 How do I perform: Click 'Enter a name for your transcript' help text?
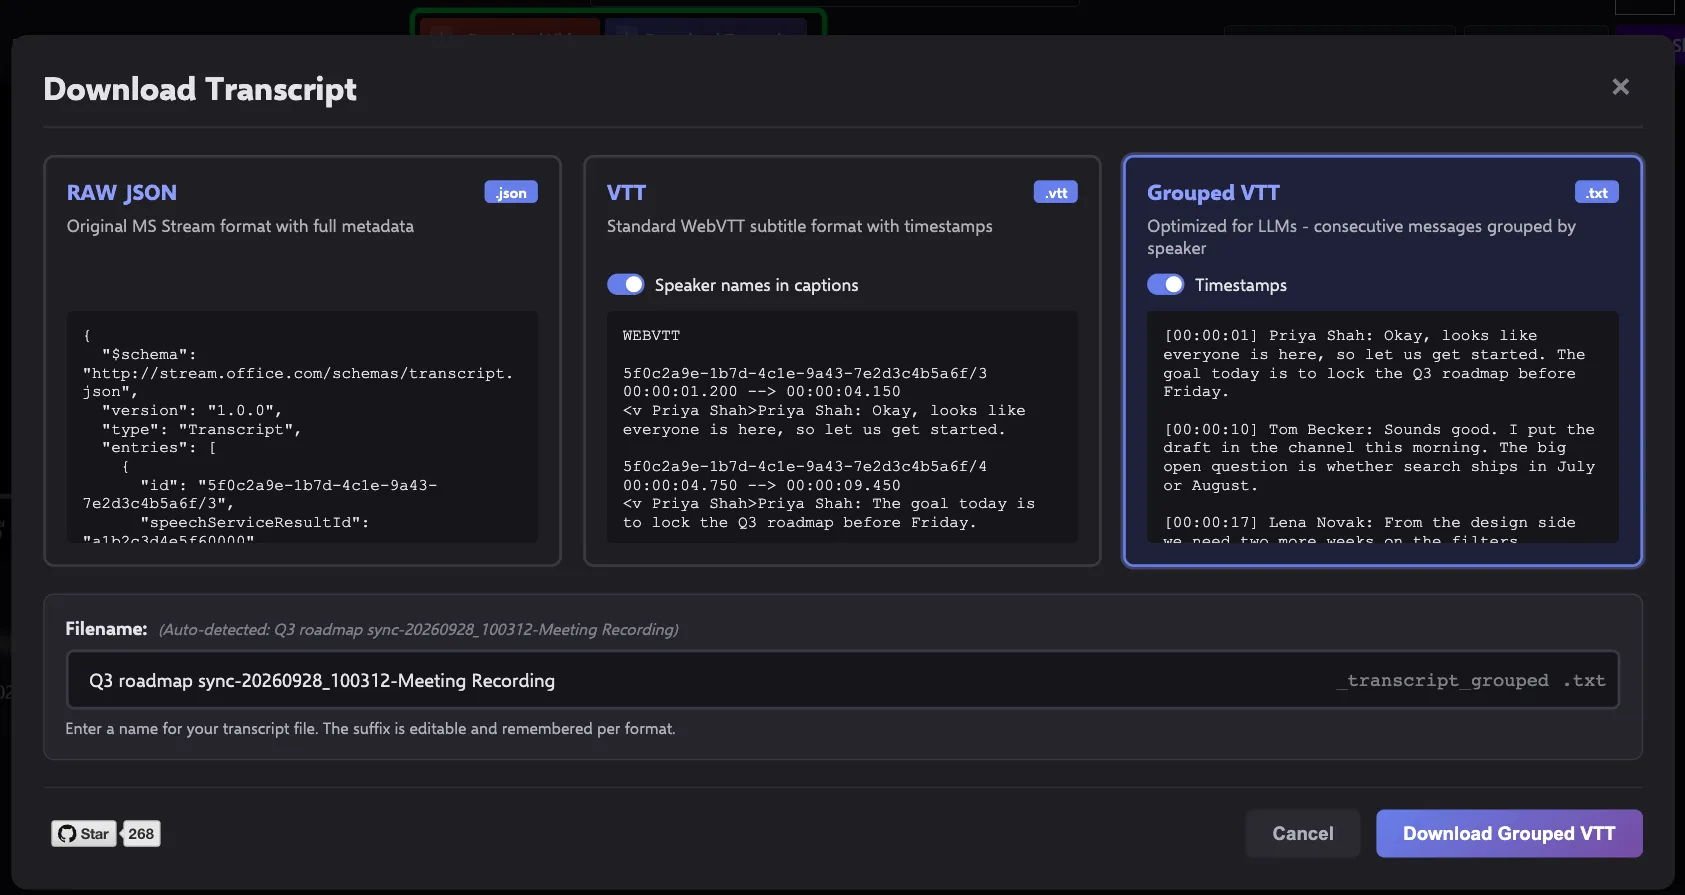click(x=370, y=729)
